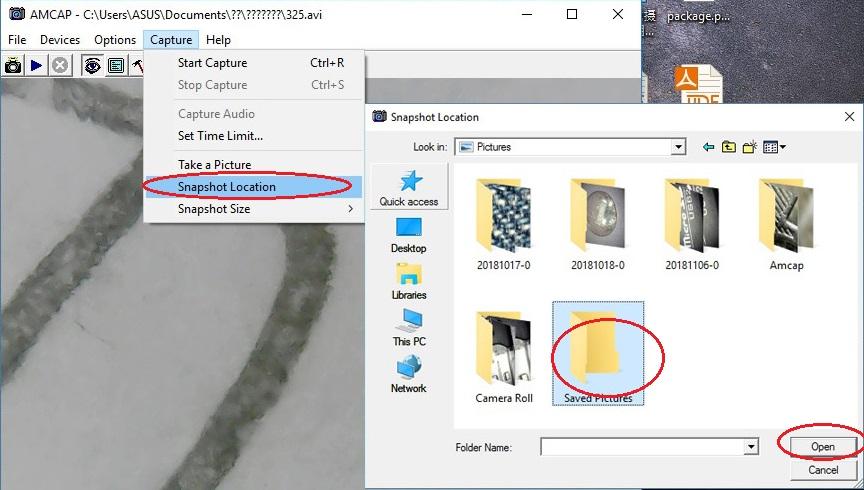The image size is (864, 490).
Task: Select the 20181018-0 folder
Action: 598,225
